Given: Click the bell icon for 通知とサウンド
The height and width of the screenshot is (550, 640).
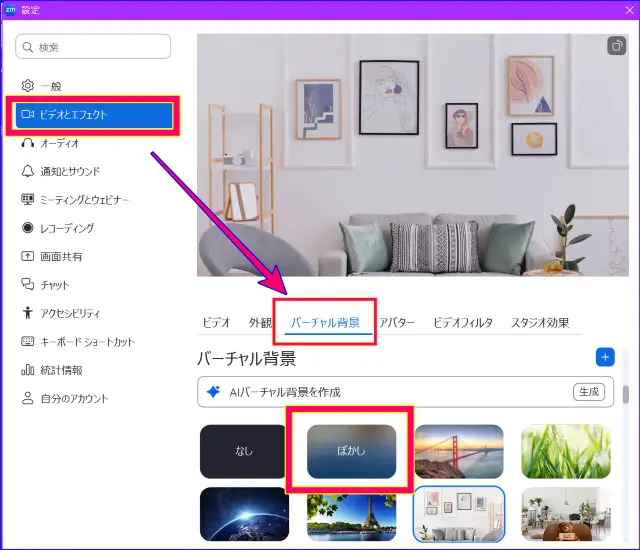Looking at the screenshot, I should pos(28,171).
